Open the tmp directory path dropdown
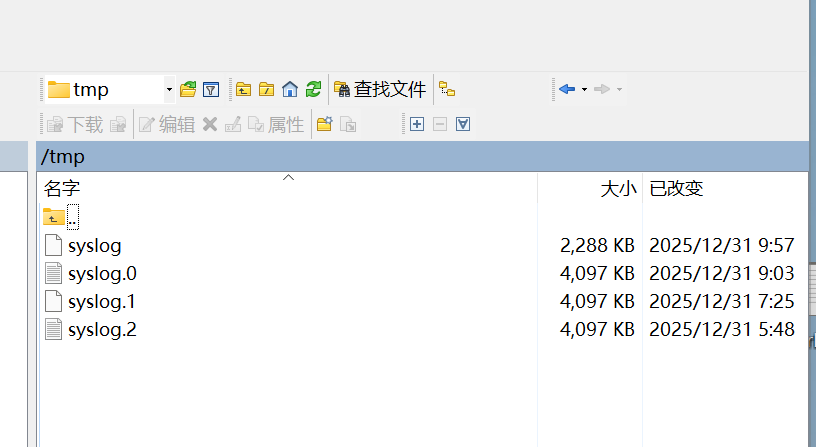This screenshot has height=447, width=816. click(169, 90)
